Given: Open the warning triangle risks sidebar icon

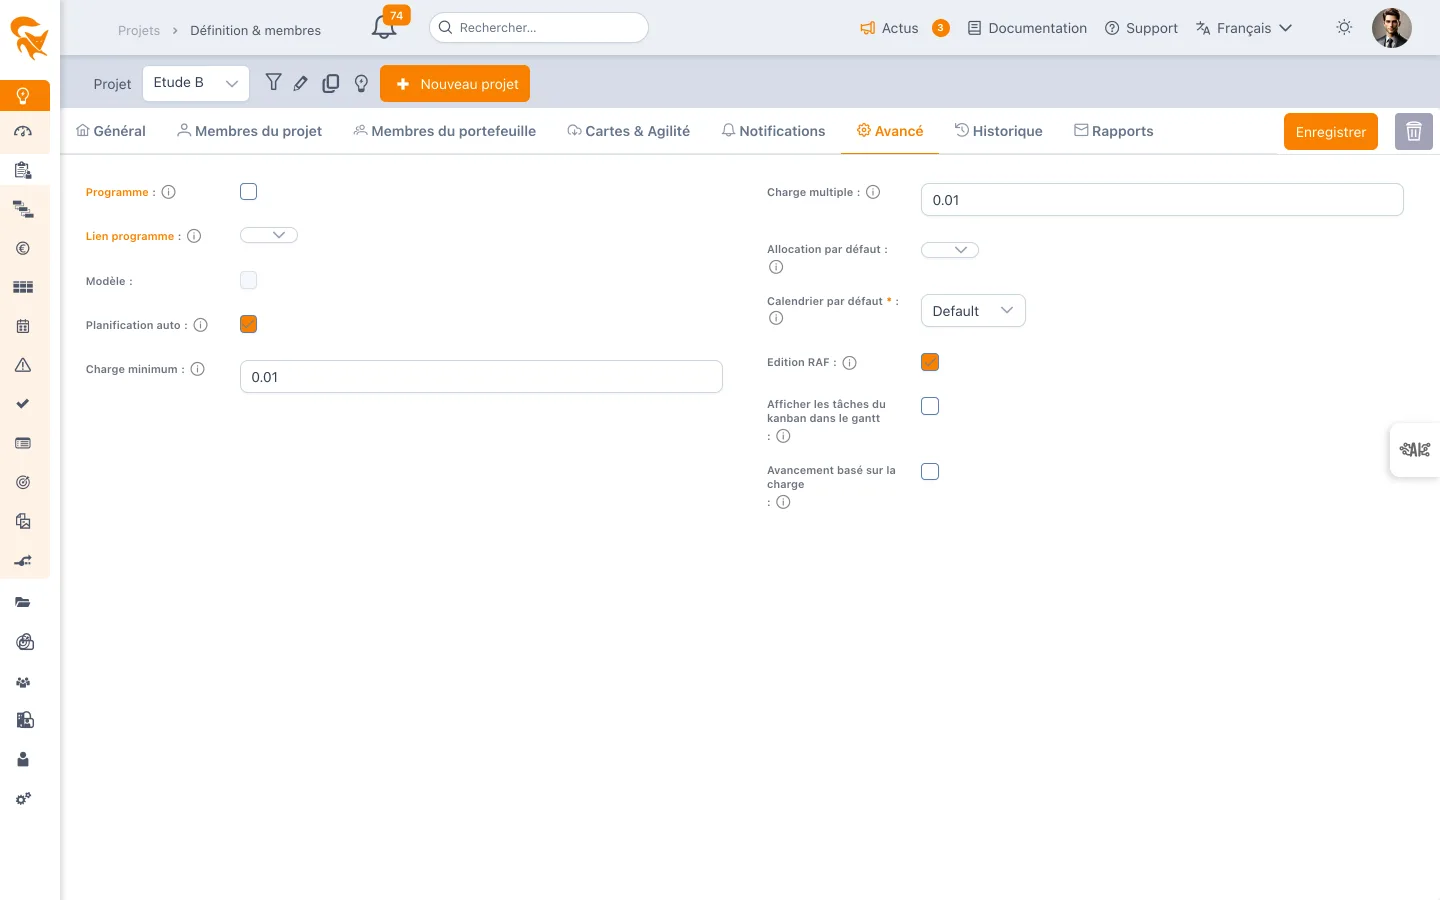Looking at the screenshot, I should point(23,365).
